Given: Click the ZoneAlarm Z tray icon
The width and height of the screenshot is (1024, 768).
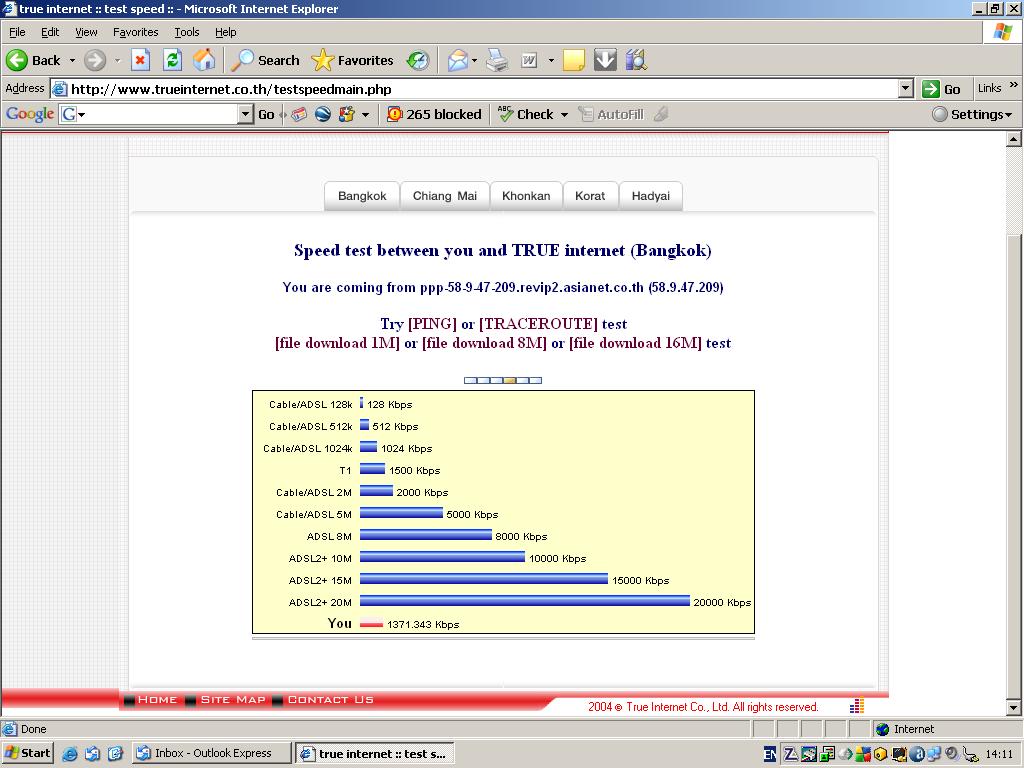Looking at the screenshot, I should tap(790, 754).
